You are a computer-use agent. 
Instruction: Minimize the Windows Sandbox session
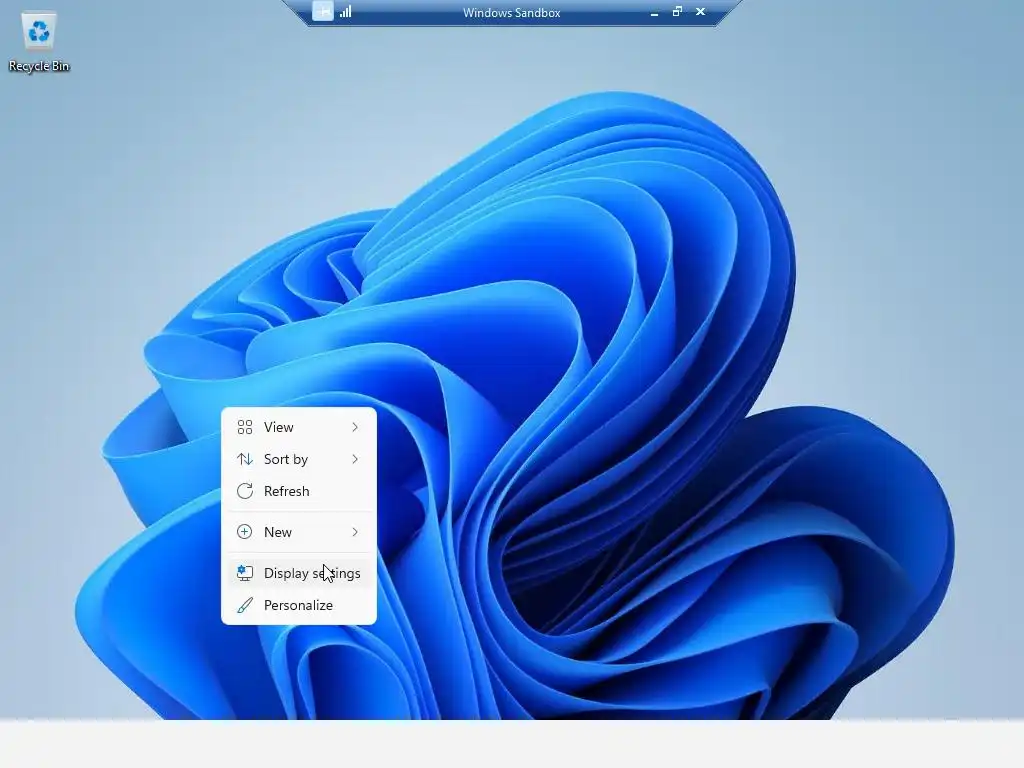click(654, 12)
